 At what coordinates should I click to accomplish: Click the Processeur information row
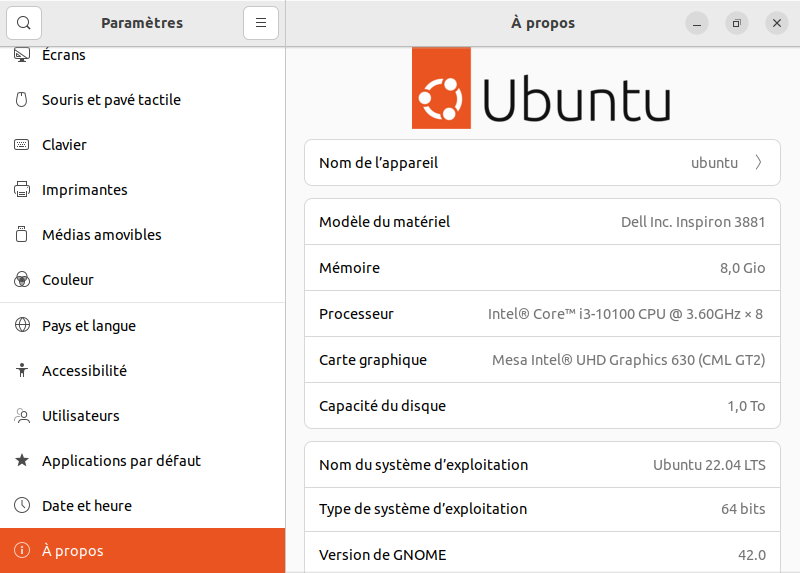pyautogui.click(x=540, y=314)
